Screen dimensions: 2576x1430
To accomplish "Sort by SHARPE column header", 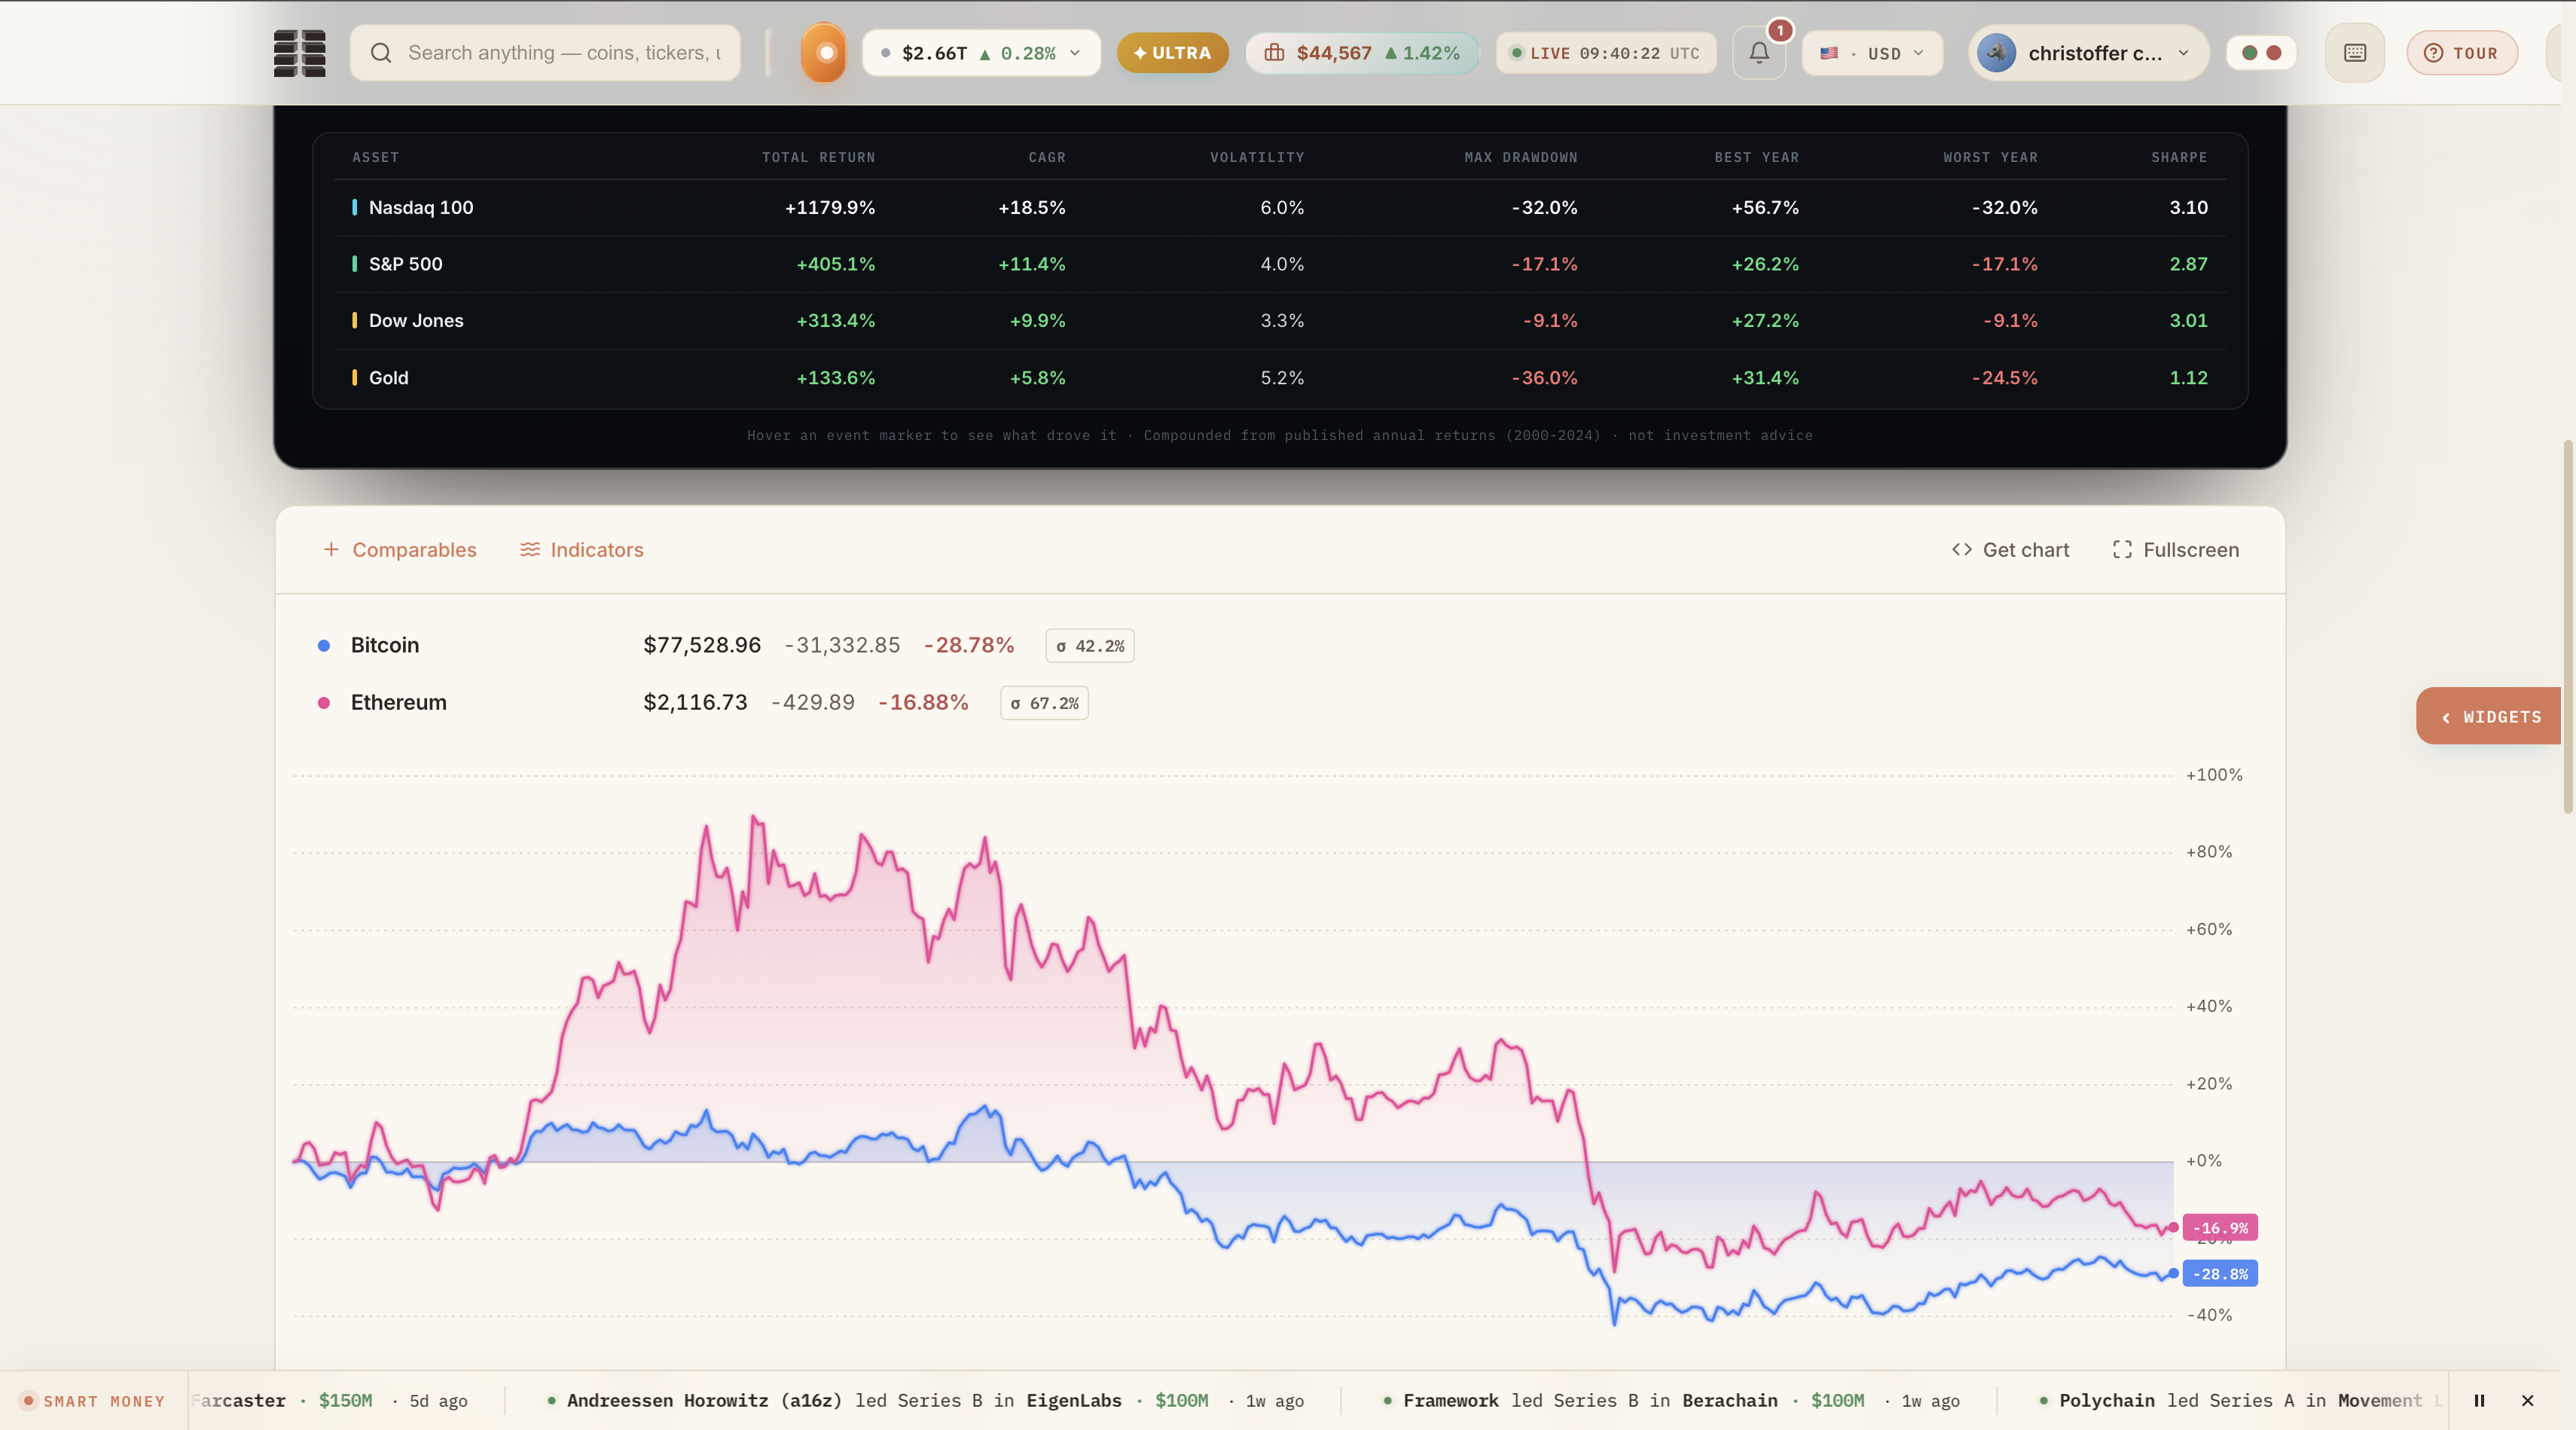I will 2179,157.
